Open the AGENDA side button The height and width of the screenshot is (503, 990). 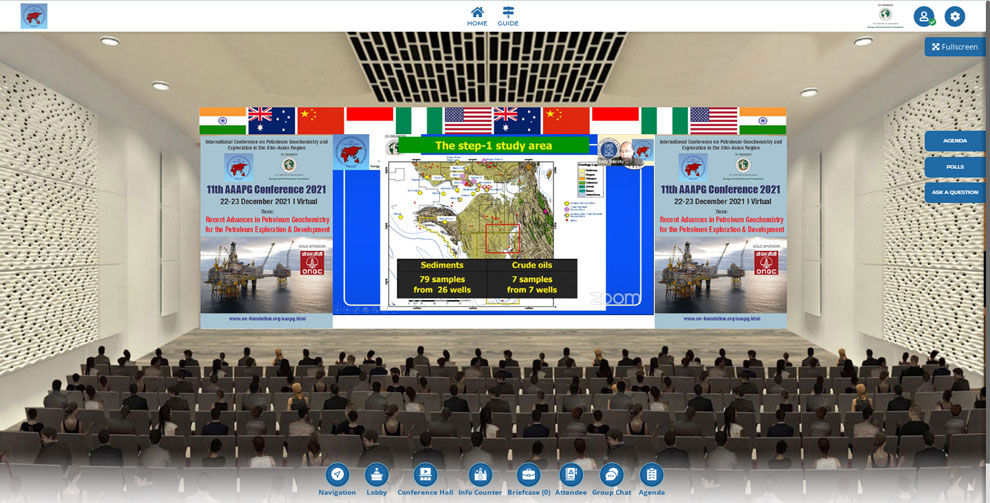click(x=955, y=141)
